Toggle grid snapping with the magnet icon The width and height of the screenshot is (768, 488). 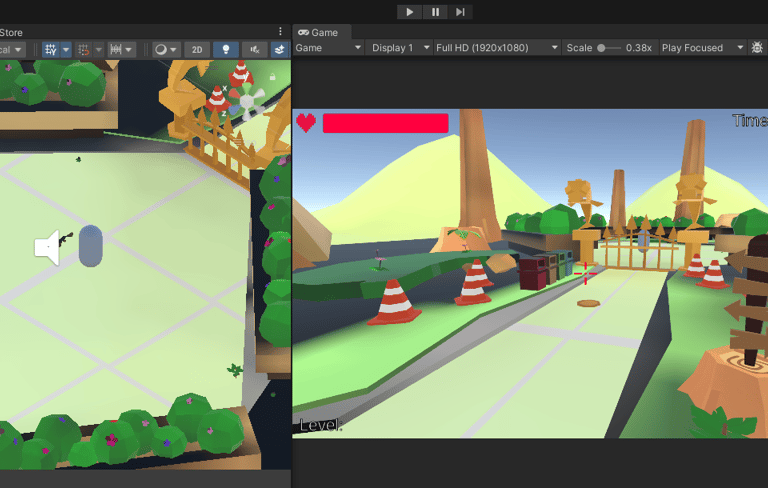tap(84, 49)
